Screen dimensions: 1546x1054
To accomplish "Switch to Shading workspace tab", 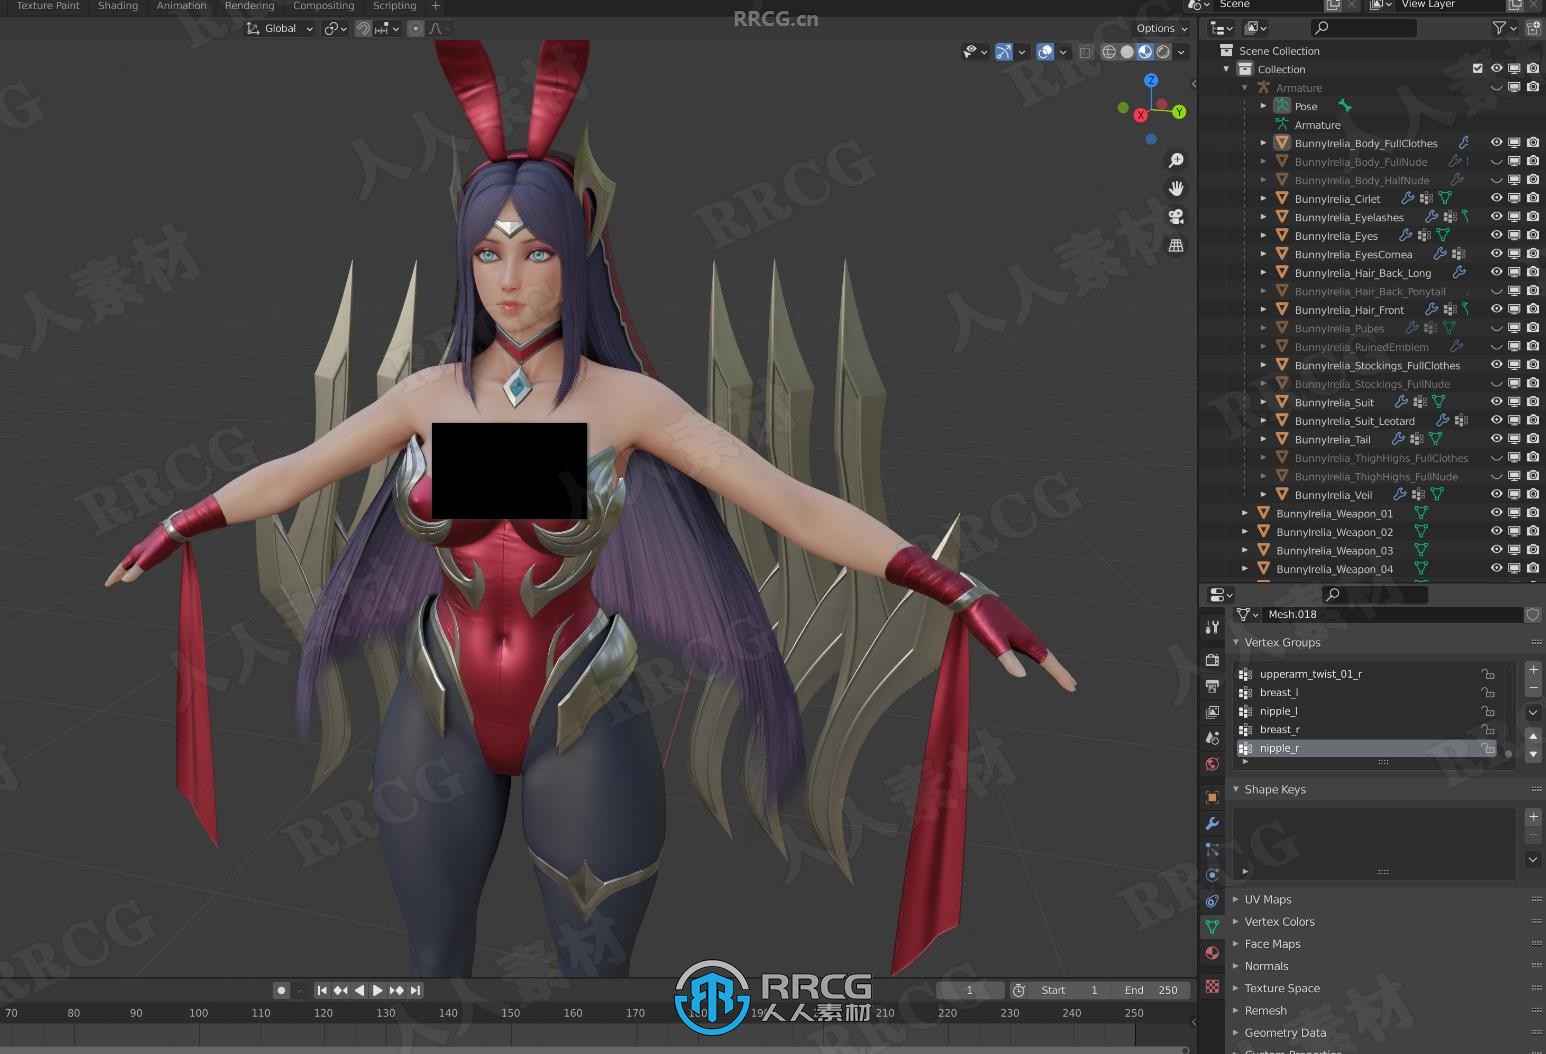I will point(118,6).
